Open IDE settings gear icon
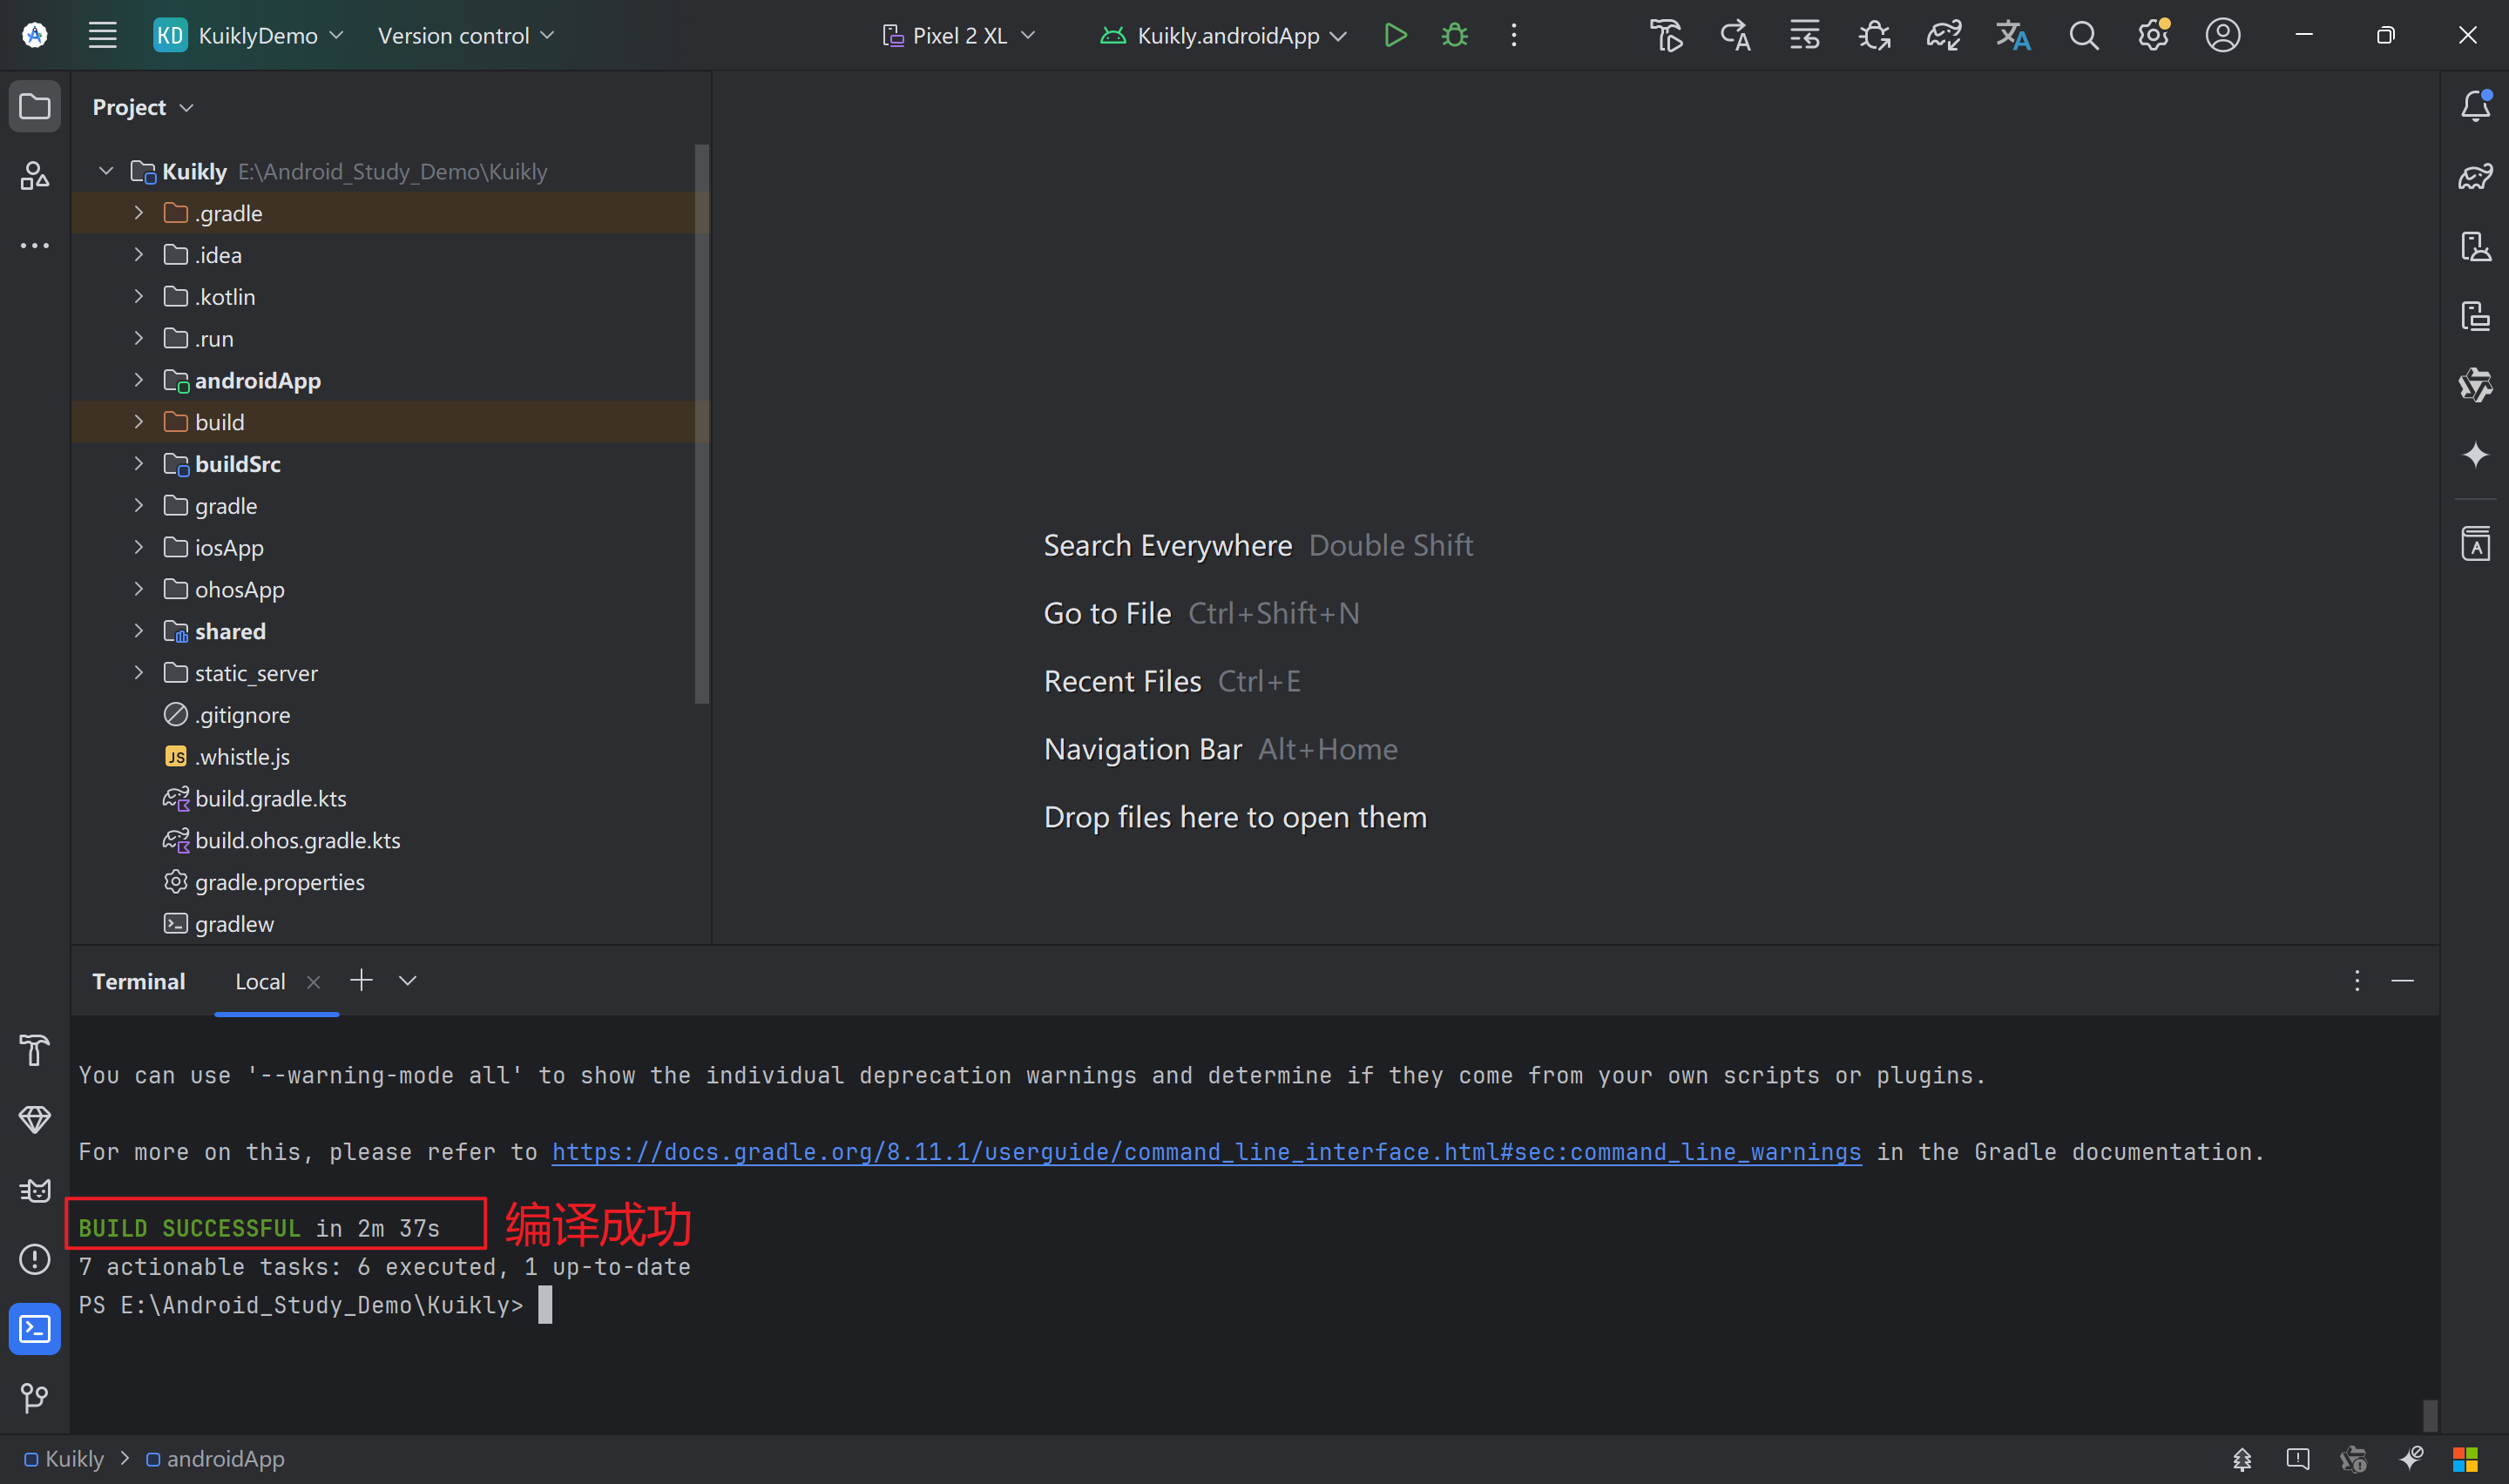The width and height of the screenshot is (2509, 1484). (2152, 36)
